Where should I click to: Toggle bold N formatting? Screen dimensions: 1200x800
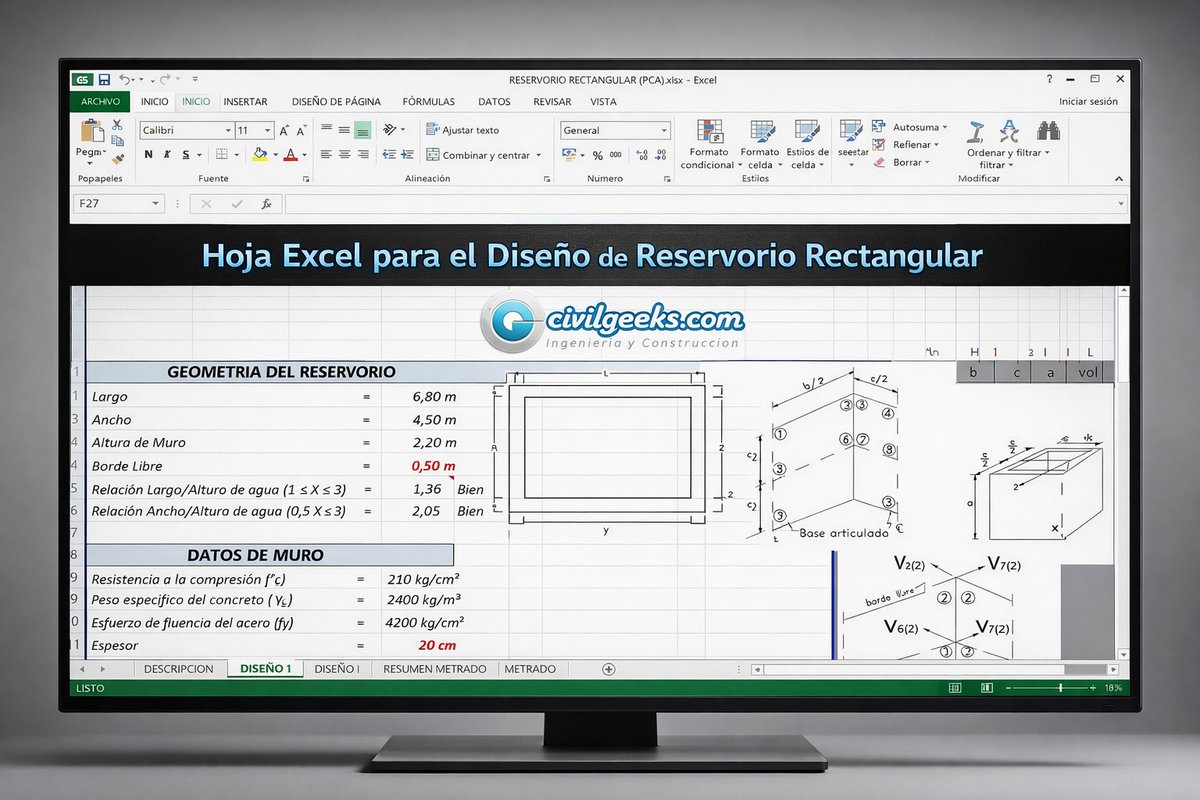[148, 155]
